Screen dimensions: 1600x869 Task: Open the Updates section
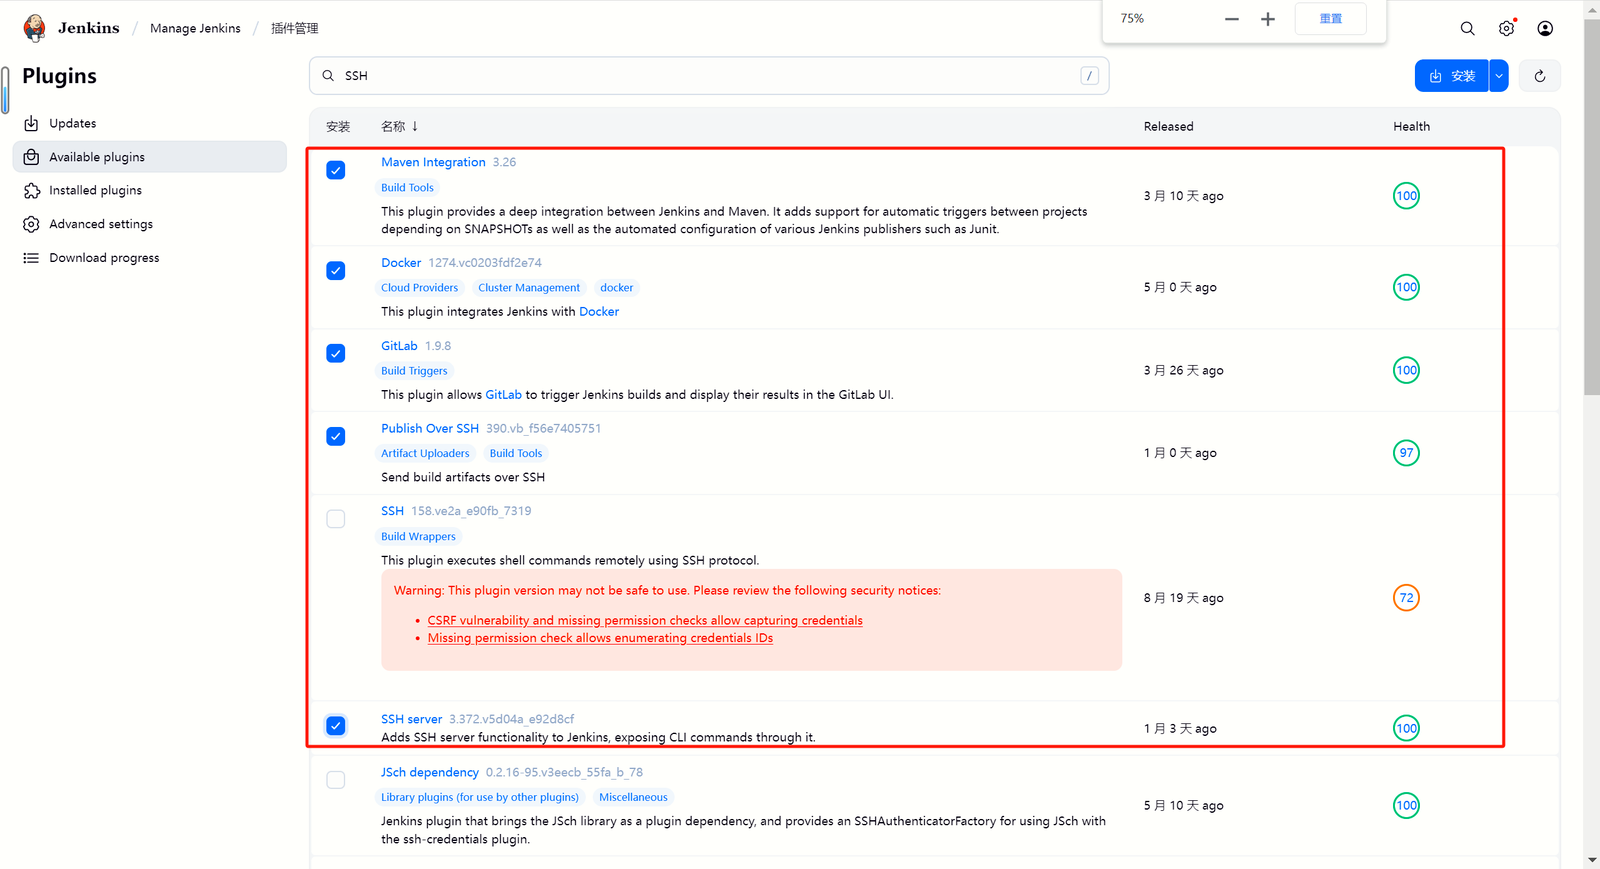coord(150,123)
